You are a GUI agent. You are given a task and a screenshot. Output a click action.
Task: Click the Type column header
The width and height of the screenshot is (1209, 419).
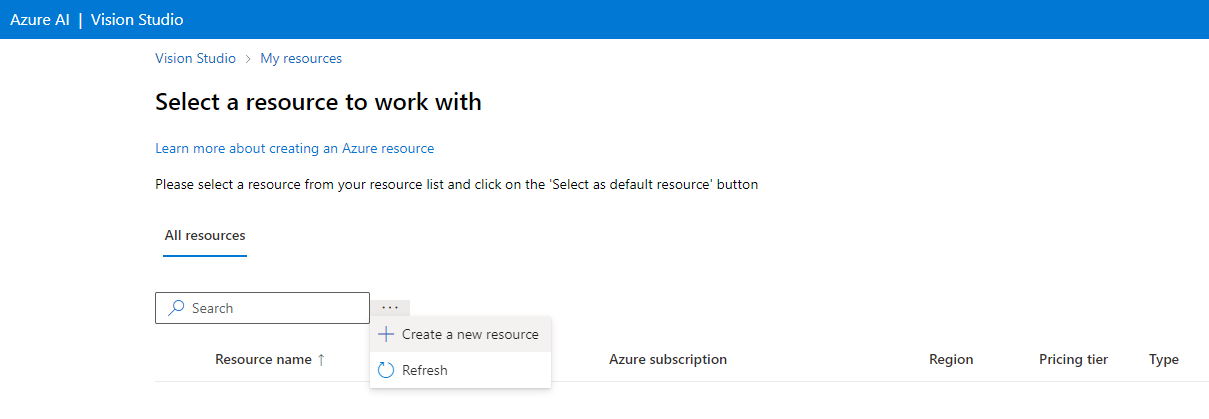click(1164, 359)
